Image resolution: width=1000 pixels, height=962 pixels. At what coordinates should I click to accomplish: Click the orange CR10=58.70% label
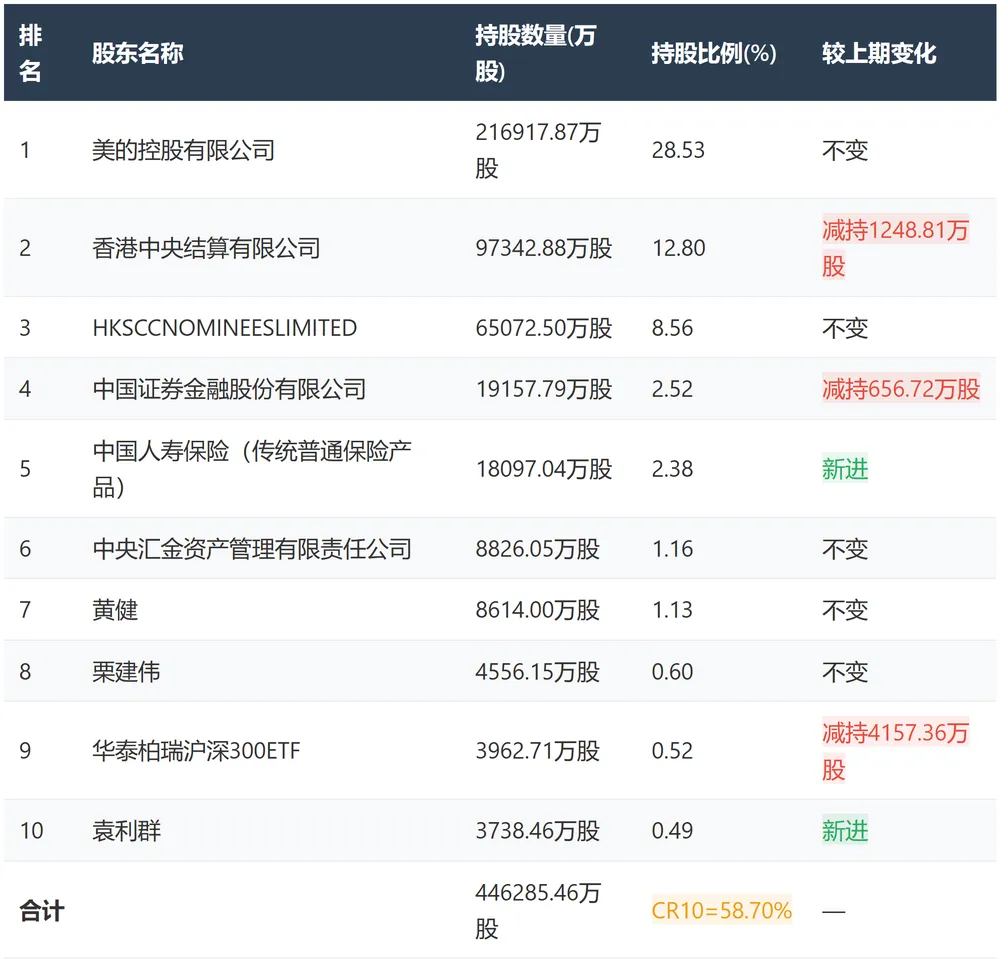721,911
